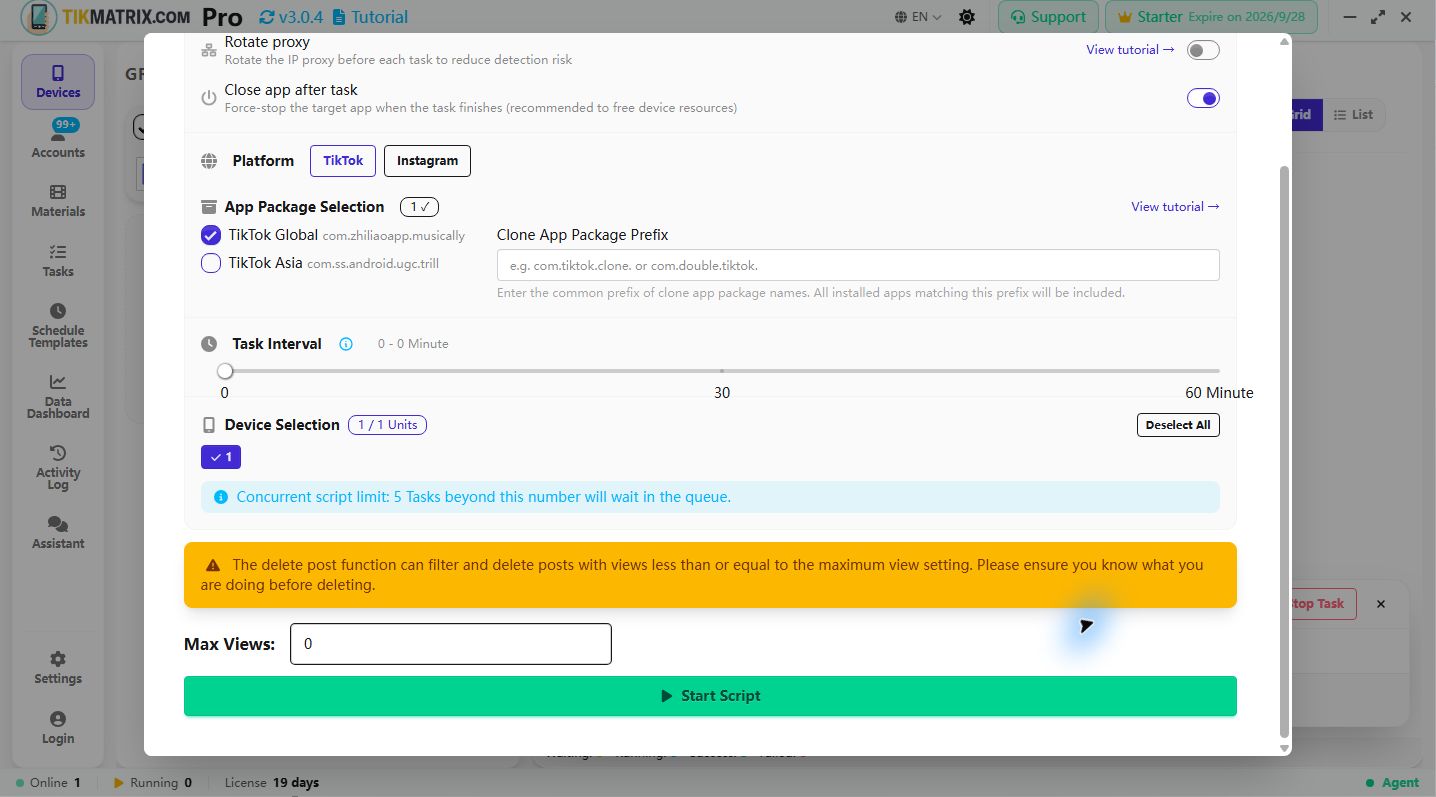1436x797 pixels.
Task: Click the "1 / 1 Units" badge
Action: point(387,425)
